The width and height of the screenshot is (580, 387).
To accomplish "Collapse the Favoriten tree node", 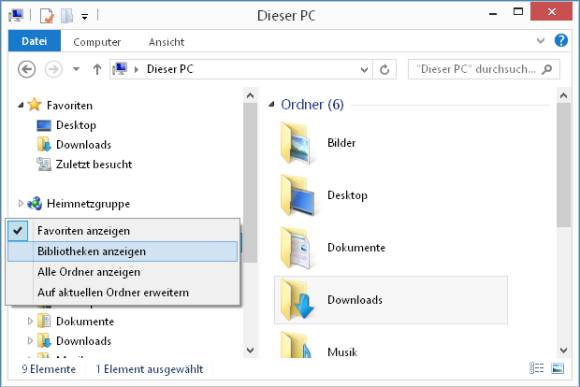I will [x=21, y=105].
